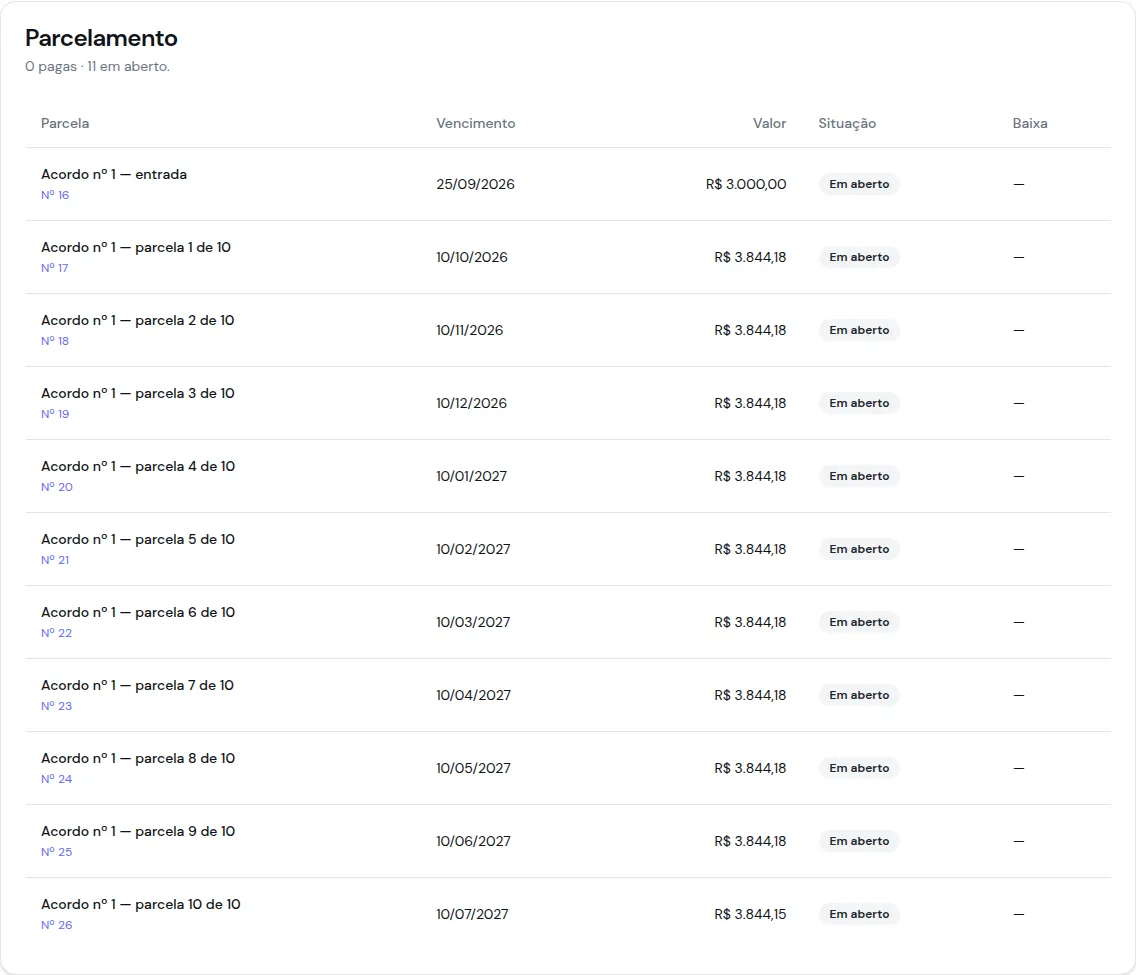Viewport: 1136px width, 975px height.
Task: Click the due date 10/01/2027
Action: [x=472, y=477]
